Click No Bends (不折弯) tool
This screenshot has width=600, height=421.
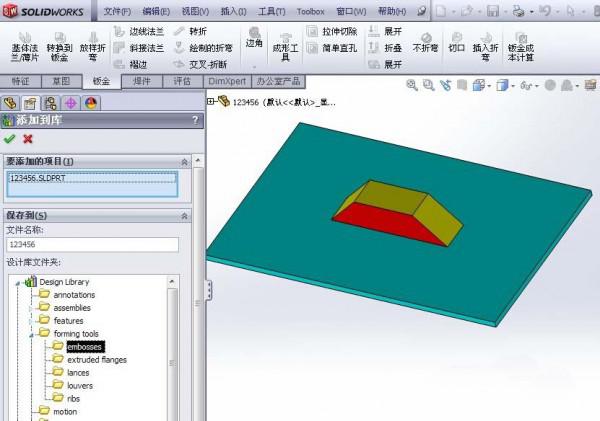point(426,43)
